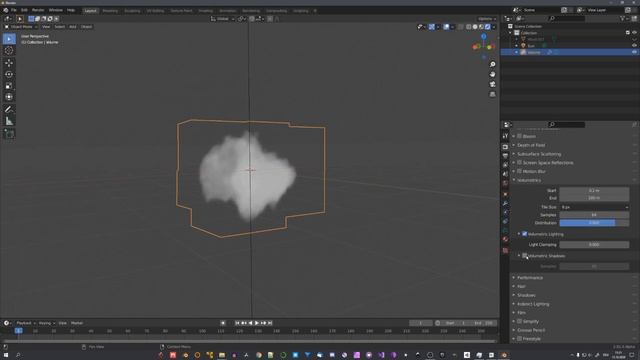Screen dimensions: 640x360
Task: Click the Light Clamping value field
Action: (594, 244)
